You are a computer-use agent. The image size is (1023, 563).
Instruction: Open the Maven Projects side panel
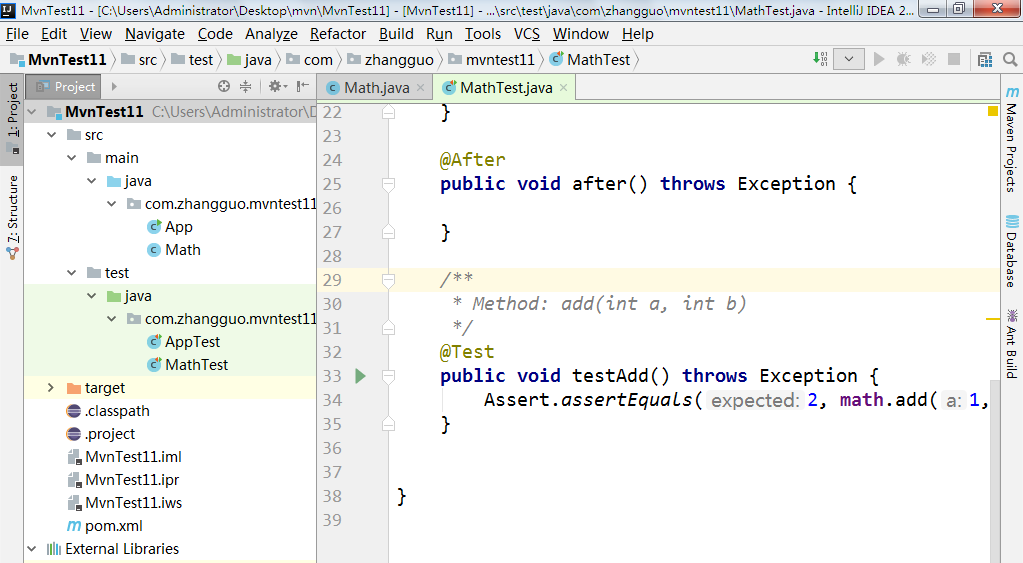pos(1011,139)
